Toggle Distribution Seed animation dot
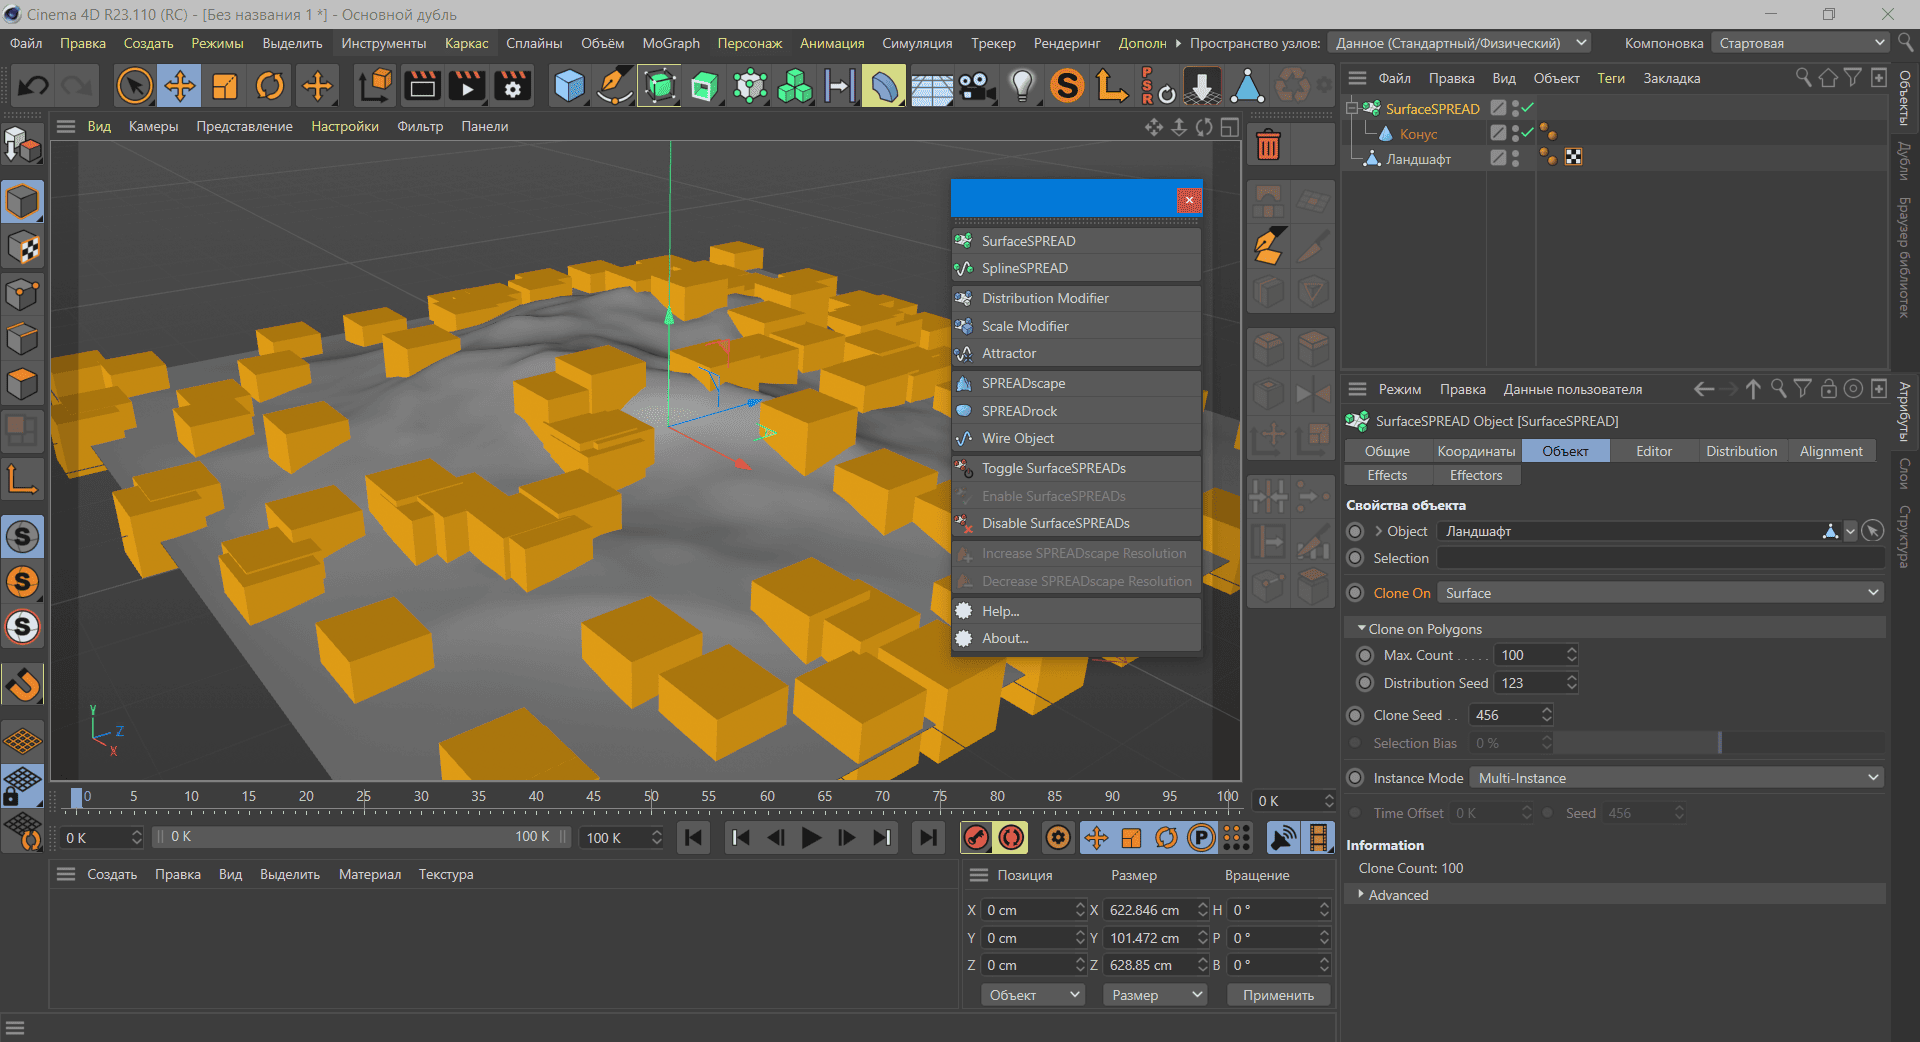This screenshot has height=1042, width=1920. (1365, 683)
